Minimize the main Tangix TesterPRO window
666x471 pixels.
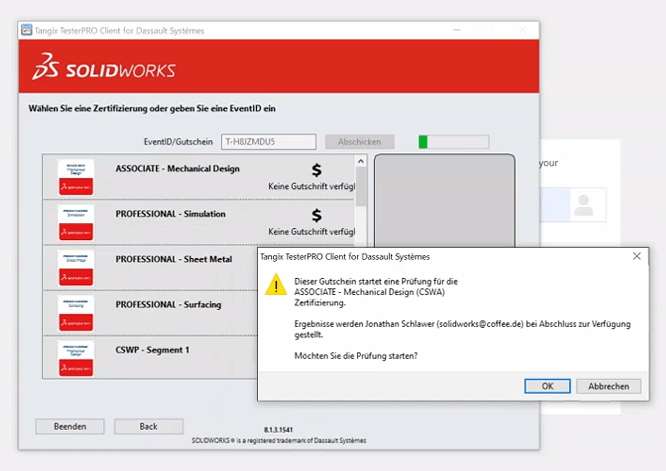[x=457, y=30]
